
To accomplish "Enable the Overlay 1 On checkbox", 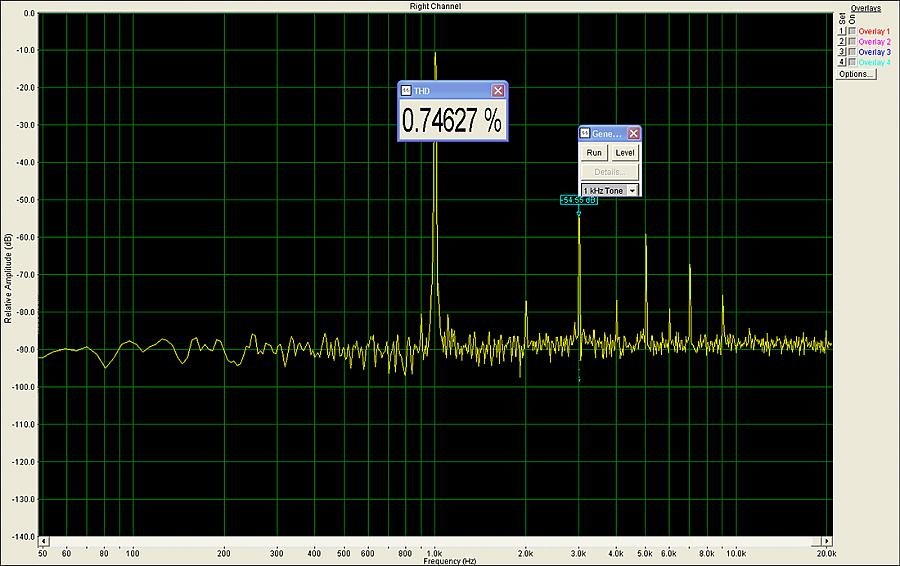I will click(852, 32).
